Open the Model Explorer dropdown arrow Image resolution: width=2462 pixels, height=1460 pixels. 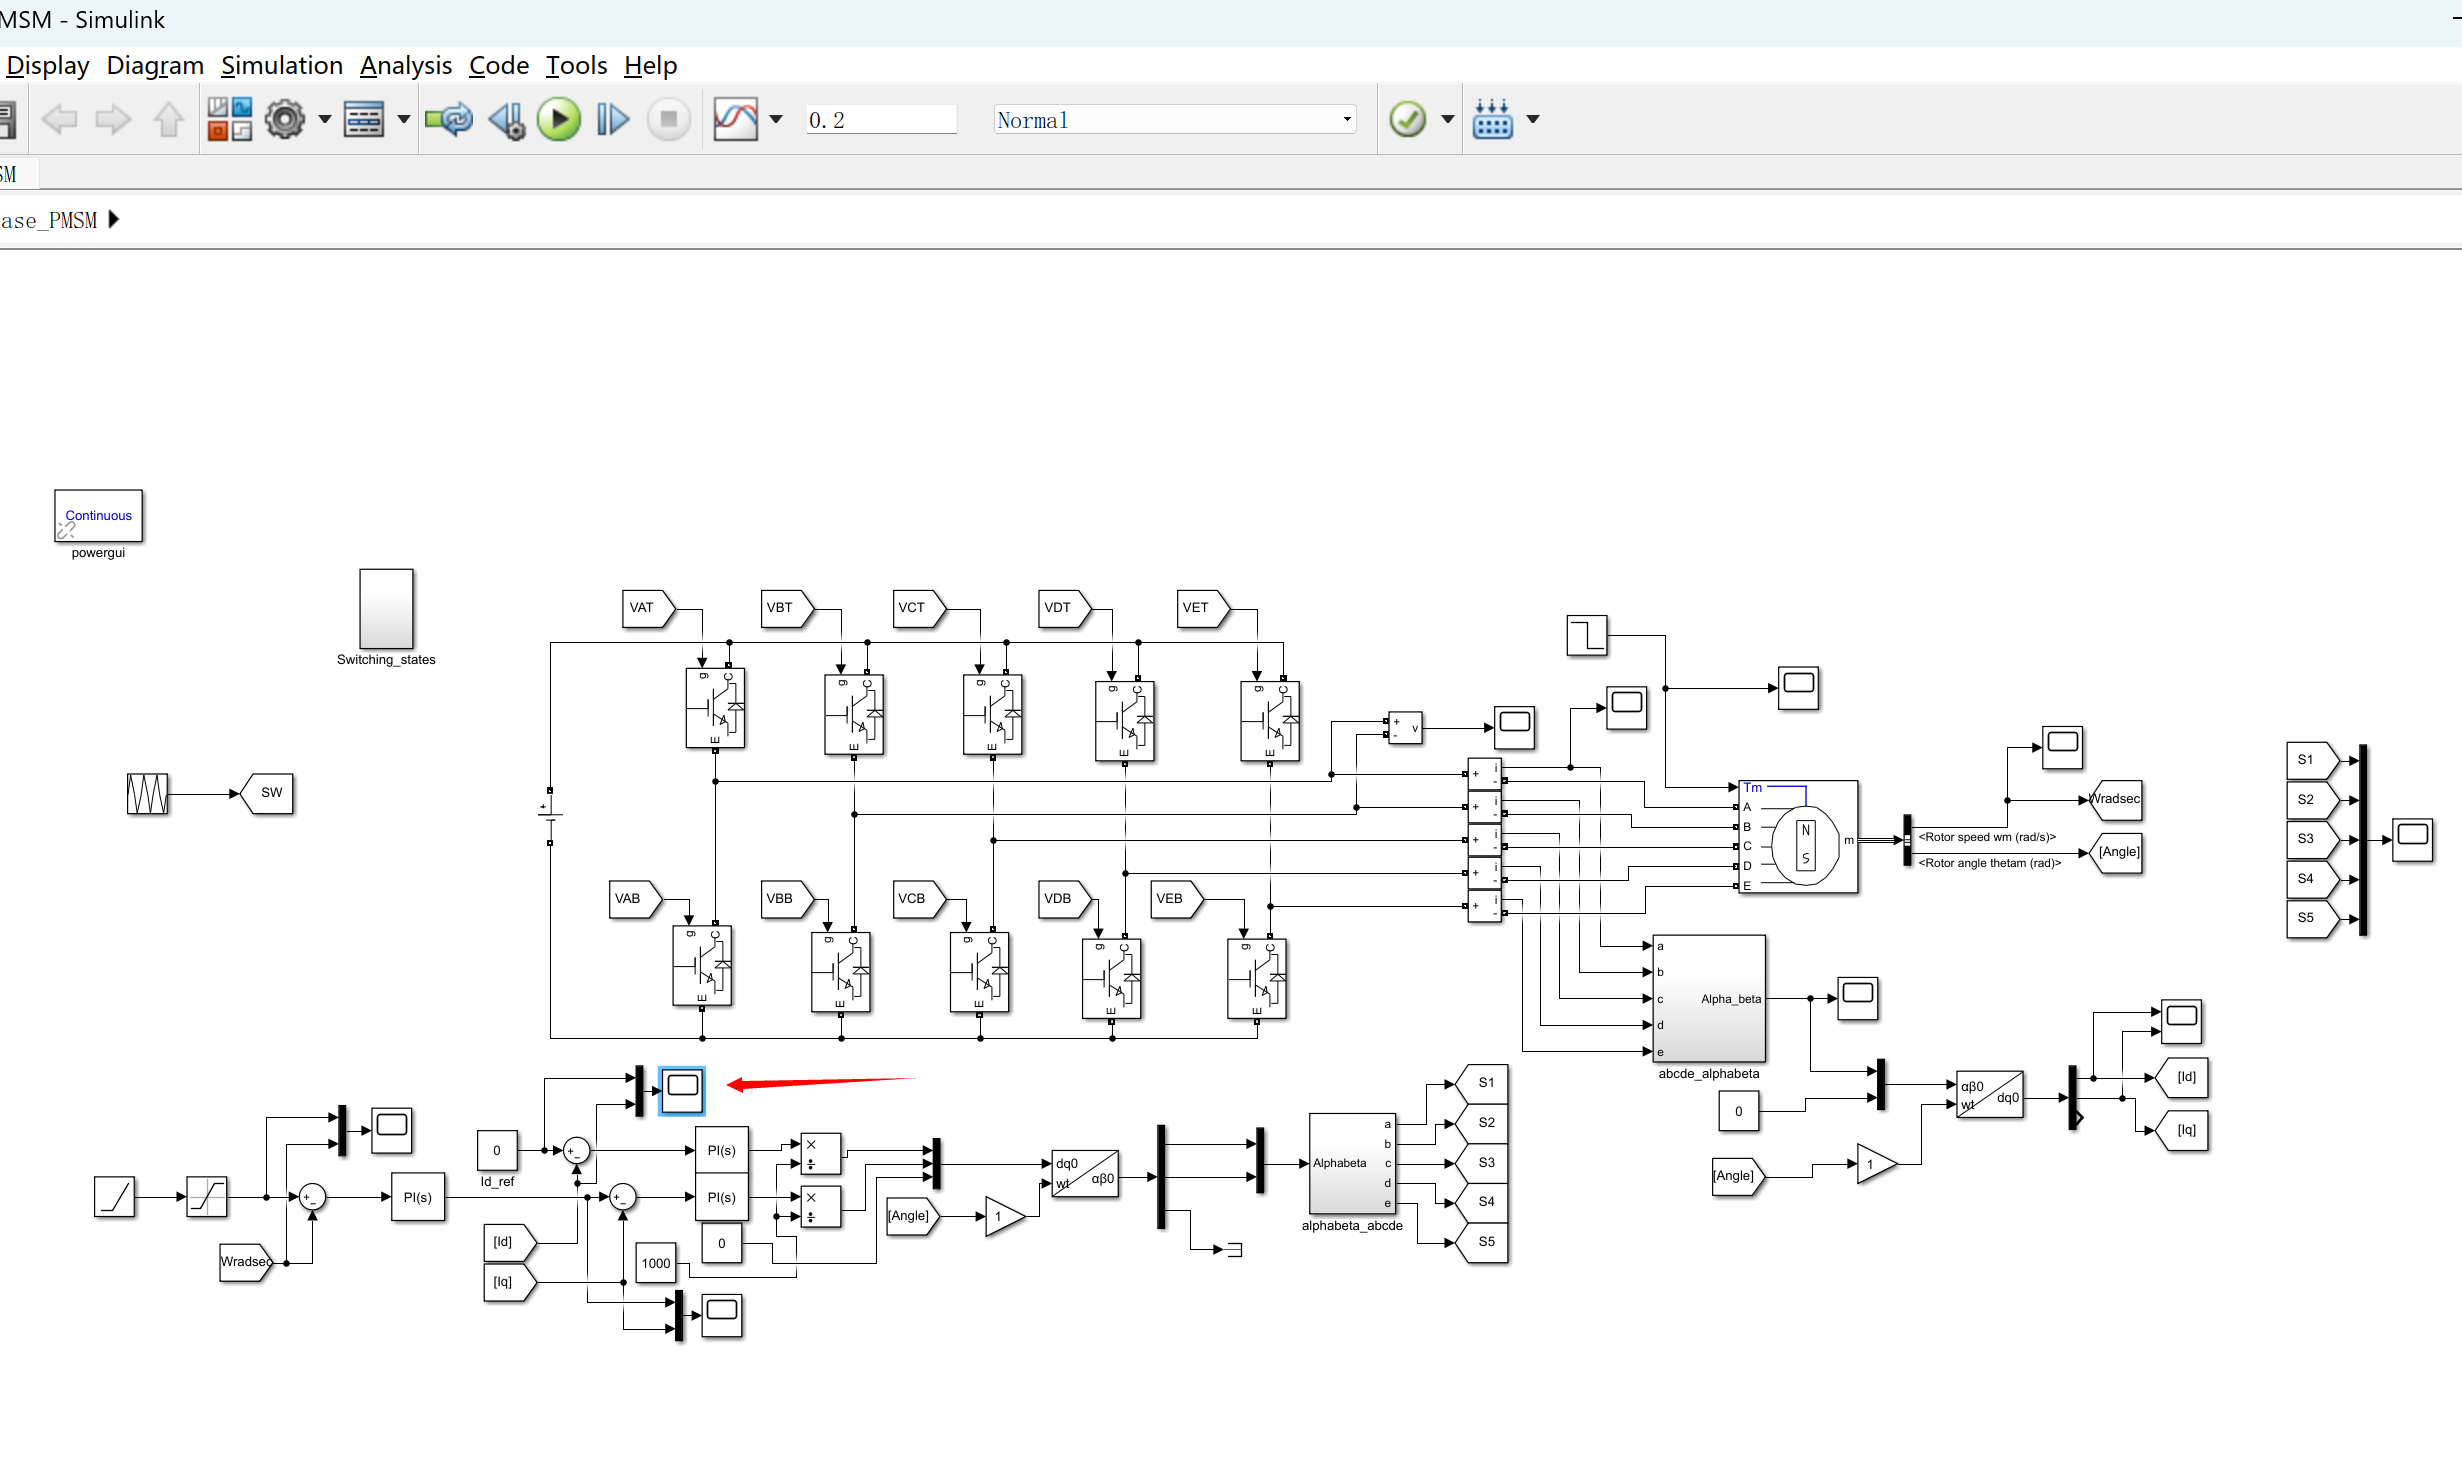(x=404, y=120)
